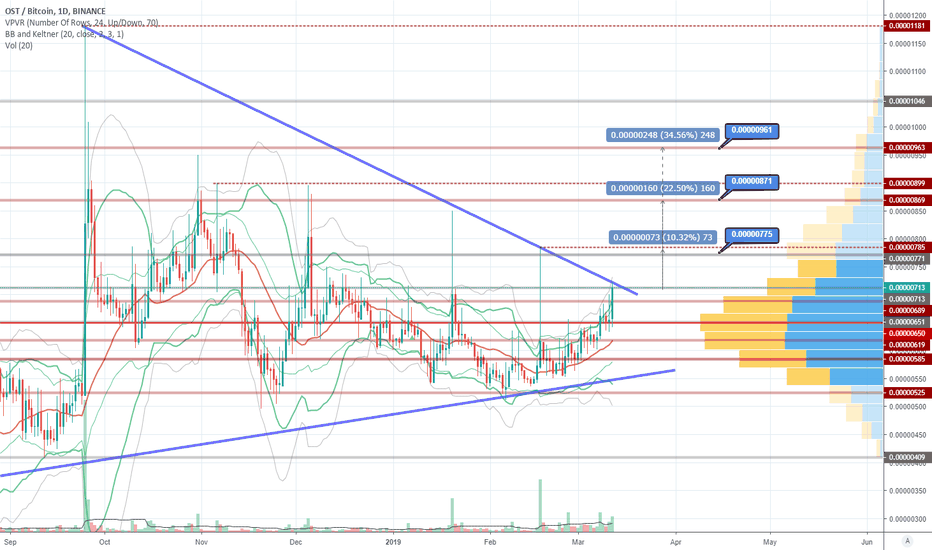
Task: Click the Feb label on time axis
Action: [490, 542]
